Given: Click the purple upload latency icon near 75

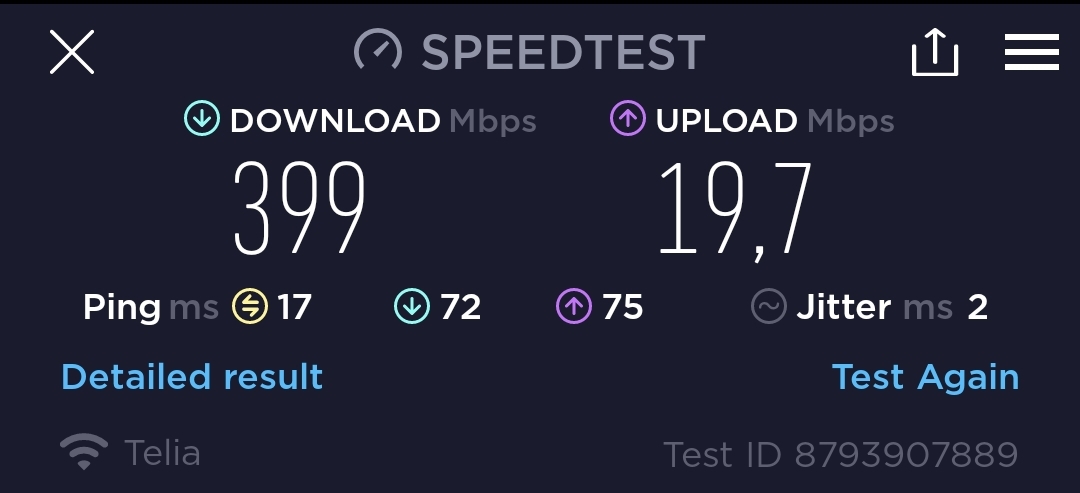Looking at the screenshot, I should pos(574,306).
